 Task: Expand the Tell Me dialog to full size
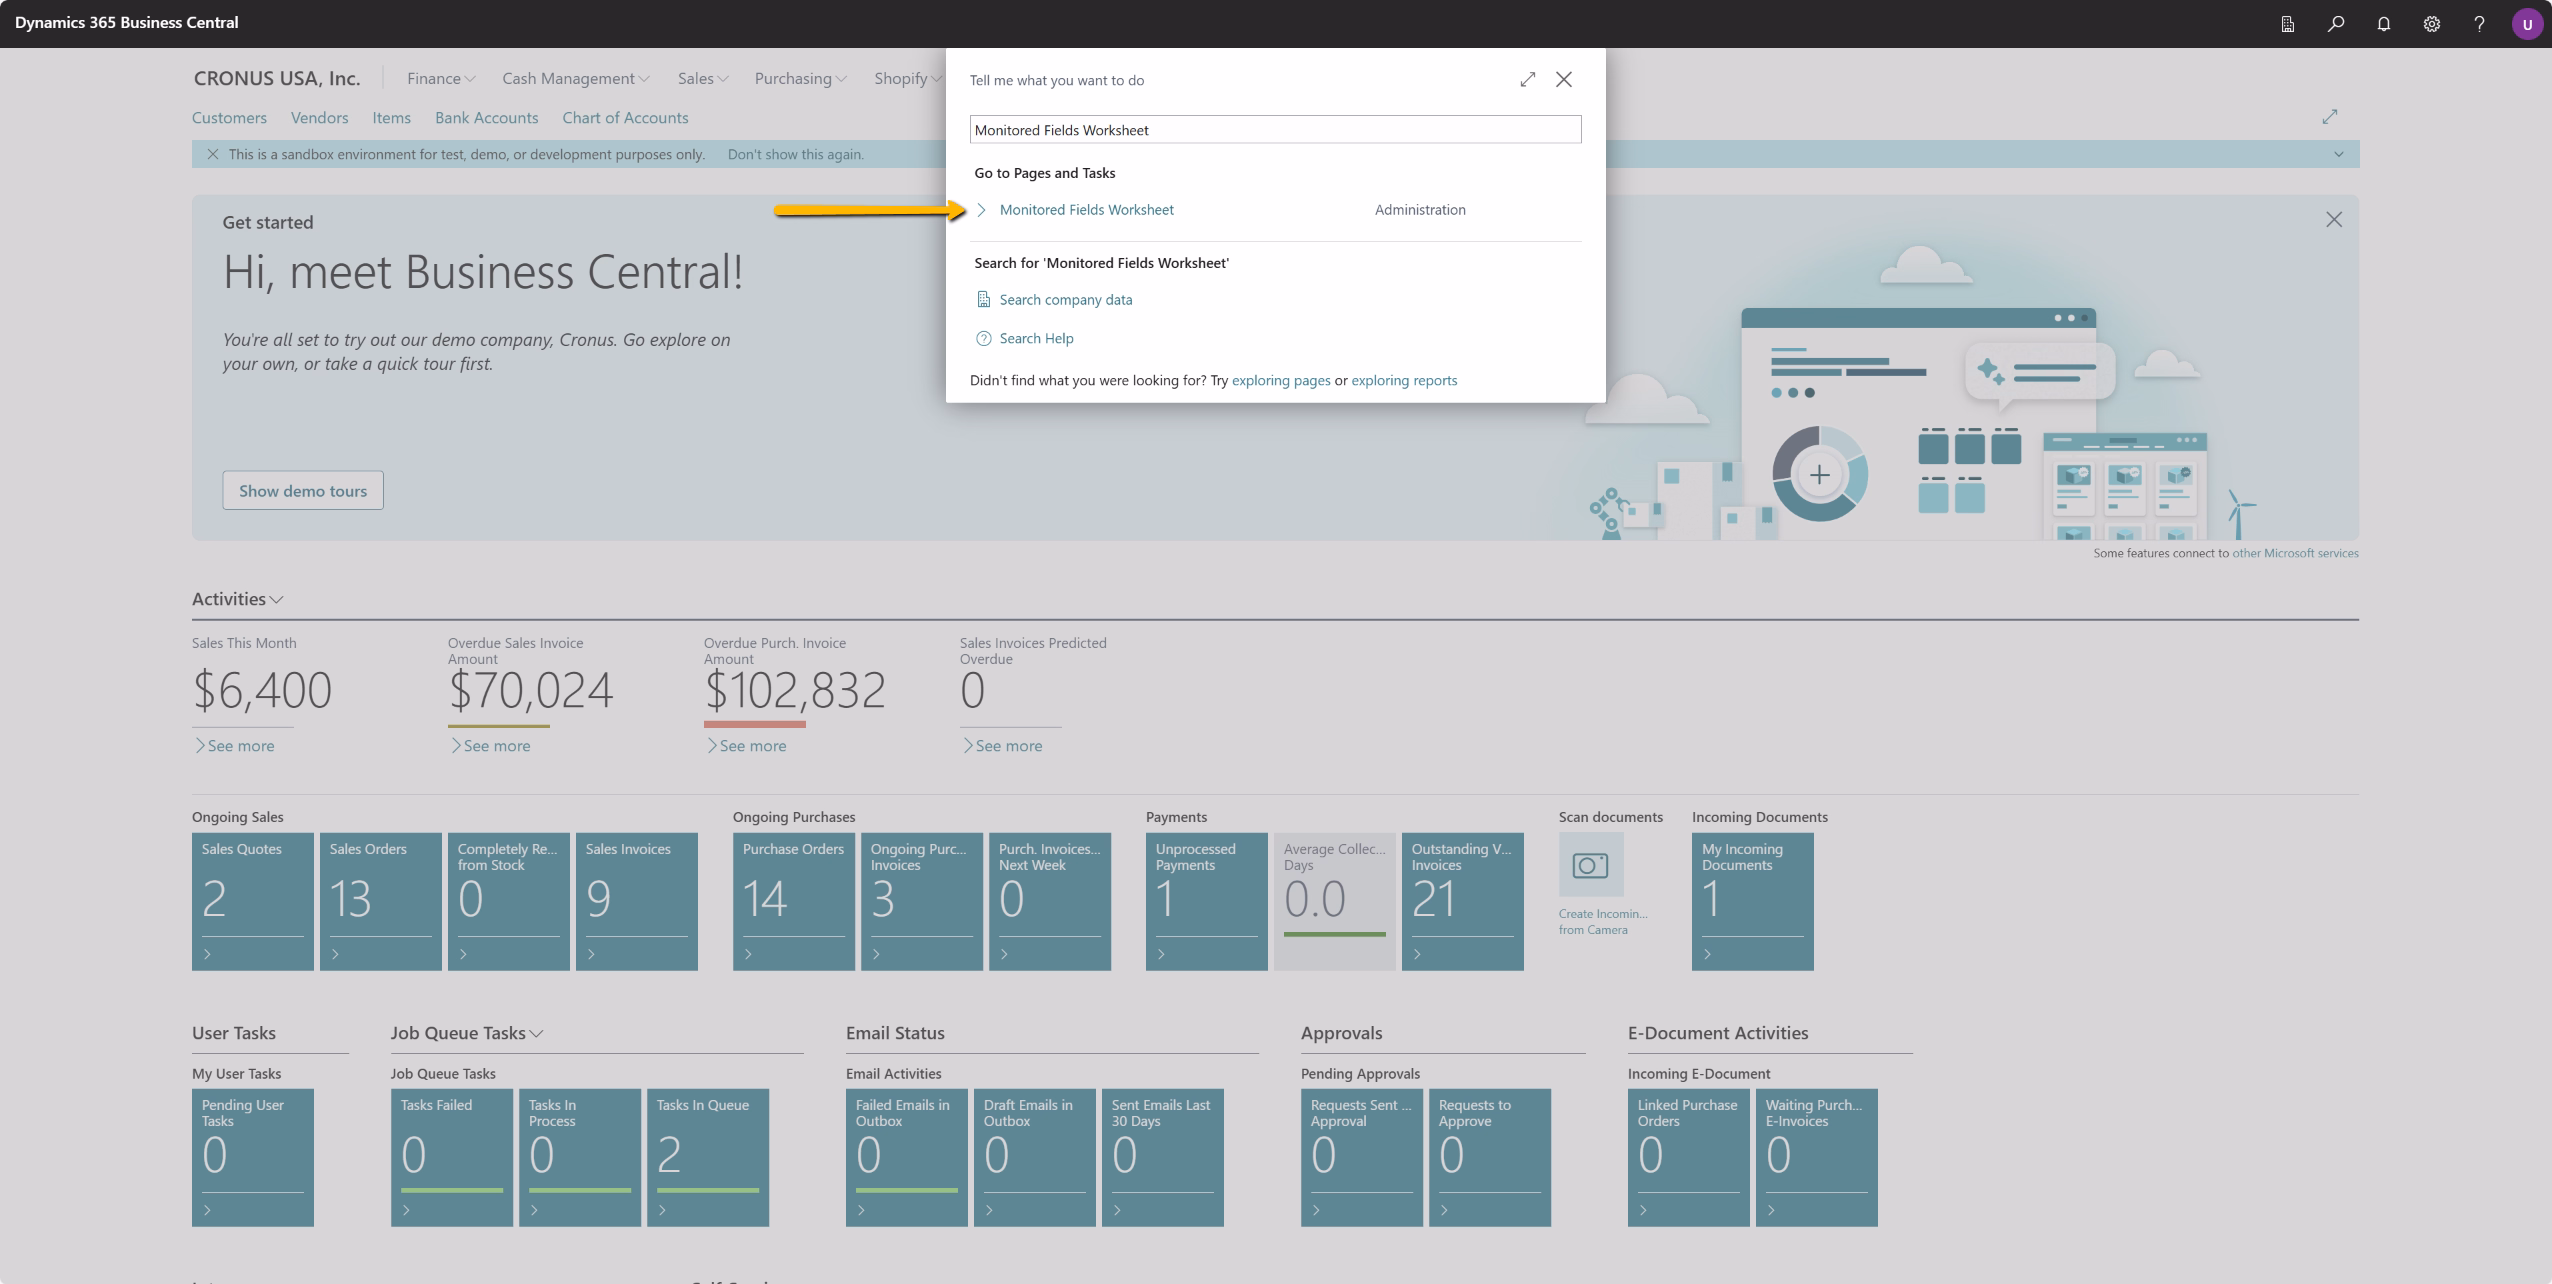tap(1527, 79)
